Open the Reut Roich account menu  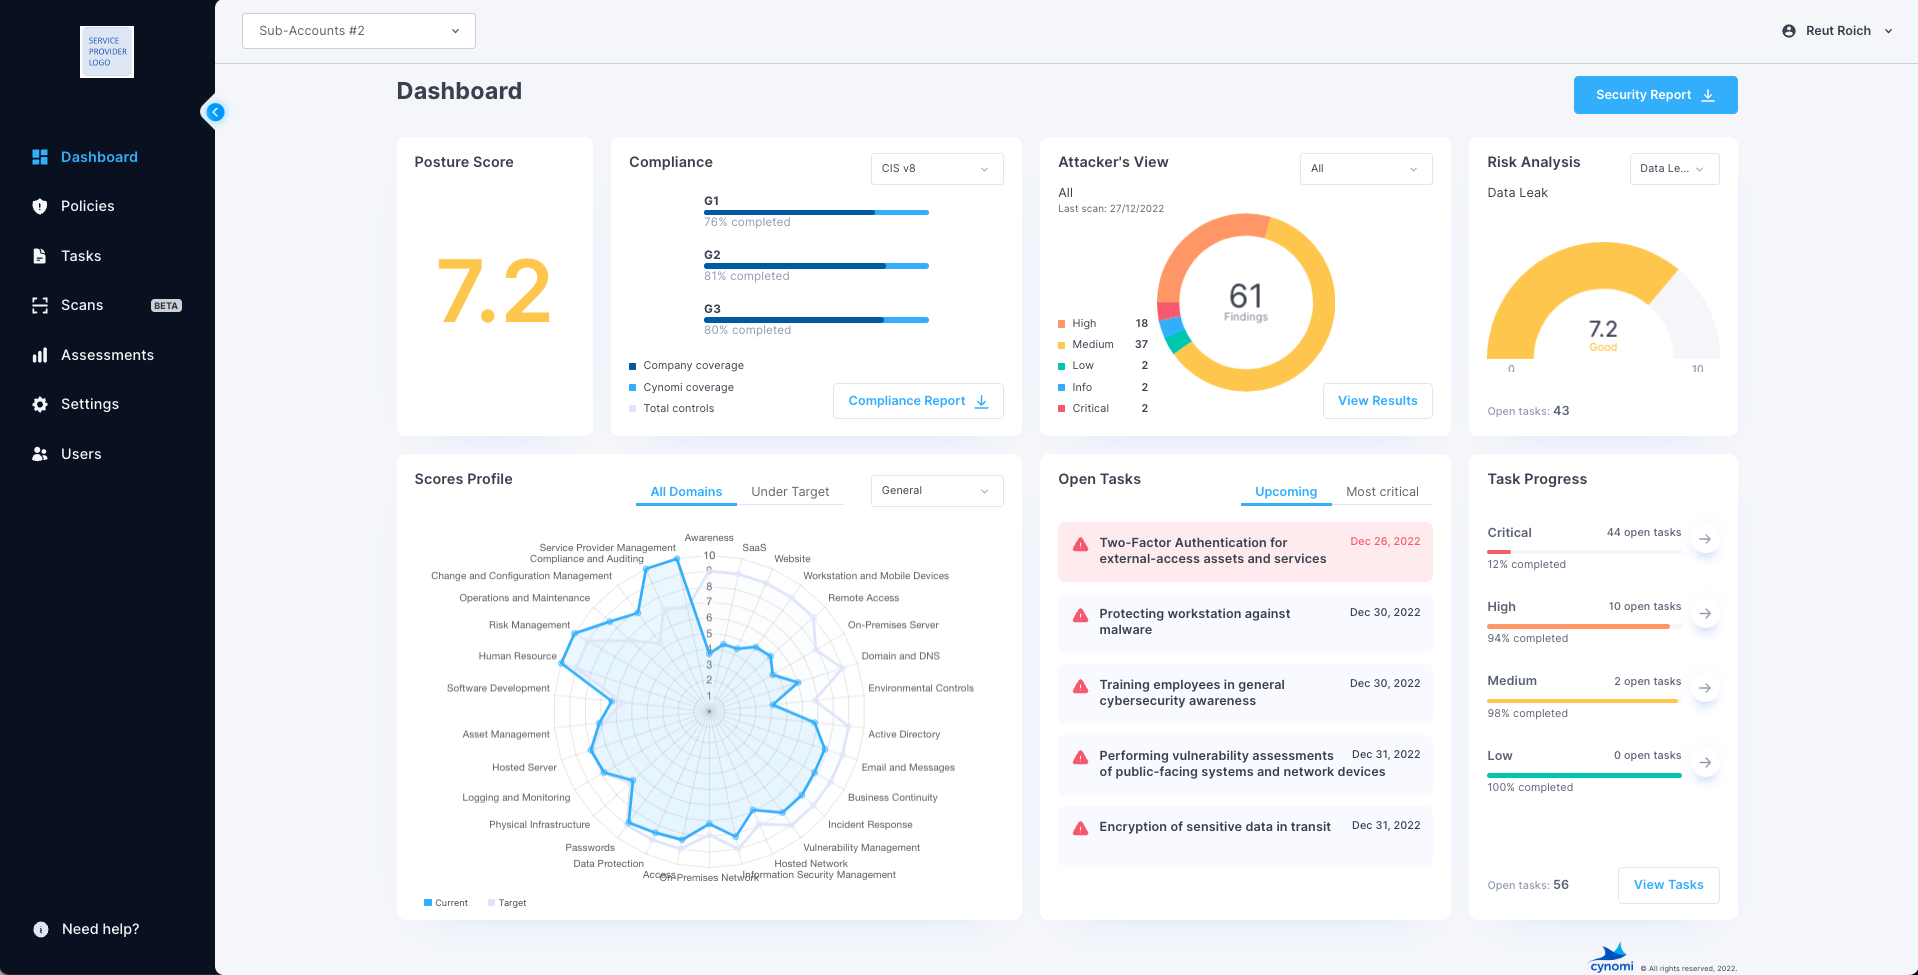[x=1837, y=31]
